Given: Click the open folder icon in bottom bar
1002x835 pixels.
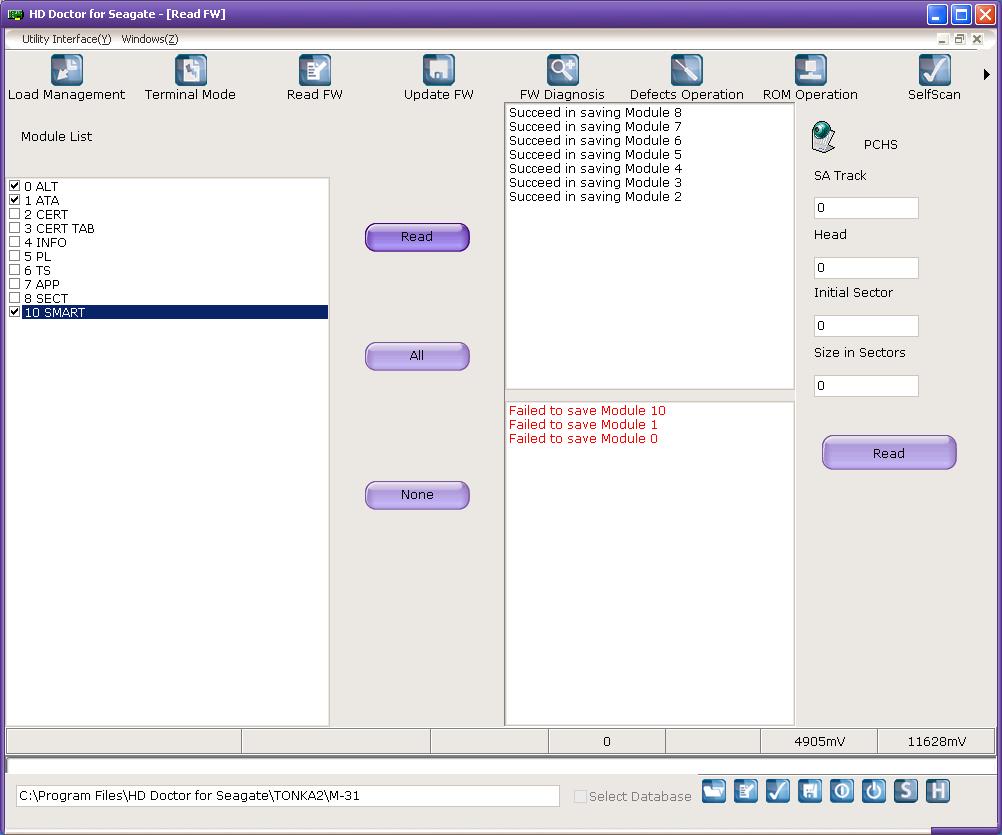Looking at the screenshot, I should [x=714, y=792].
